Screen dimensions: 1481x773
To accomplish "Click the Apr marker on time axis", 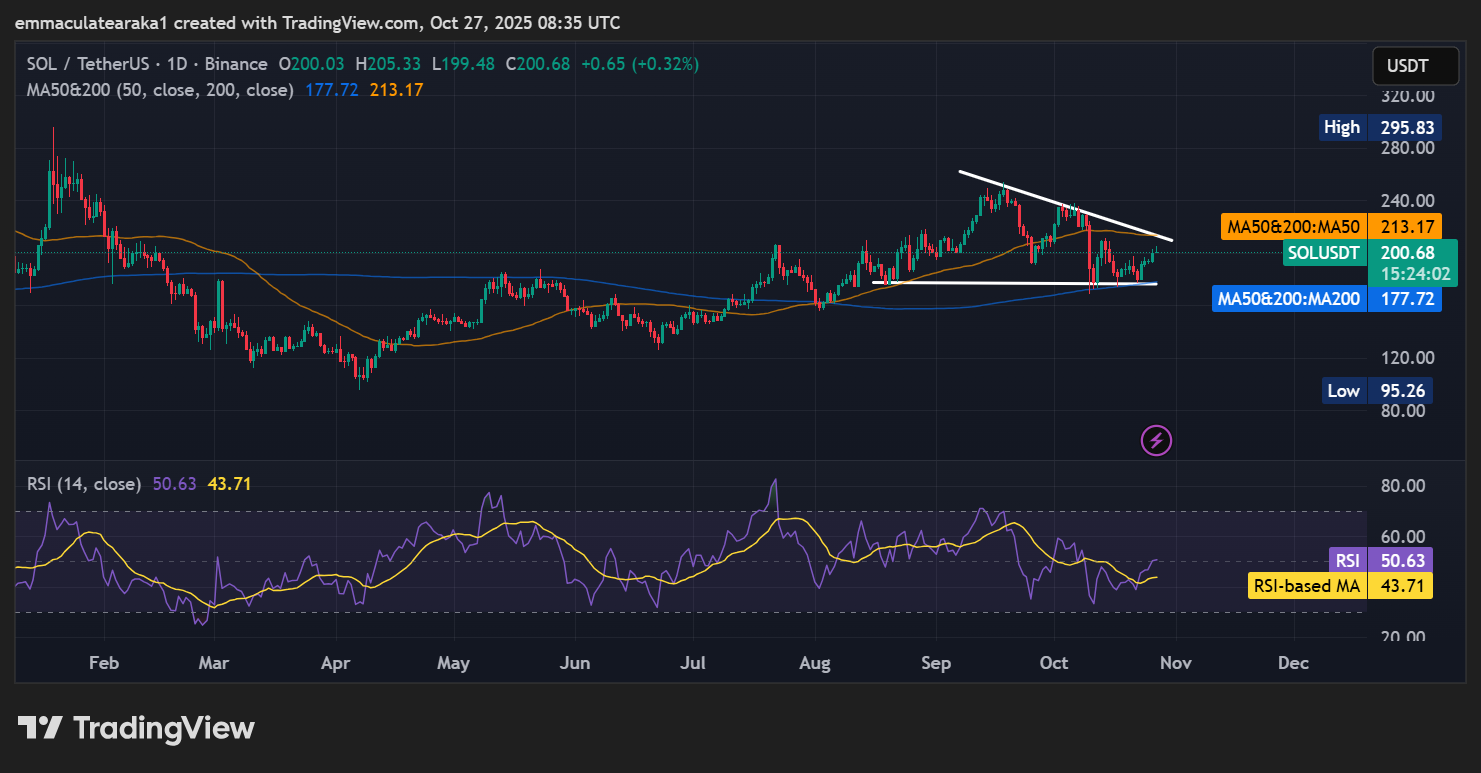I will pos(336,663).
